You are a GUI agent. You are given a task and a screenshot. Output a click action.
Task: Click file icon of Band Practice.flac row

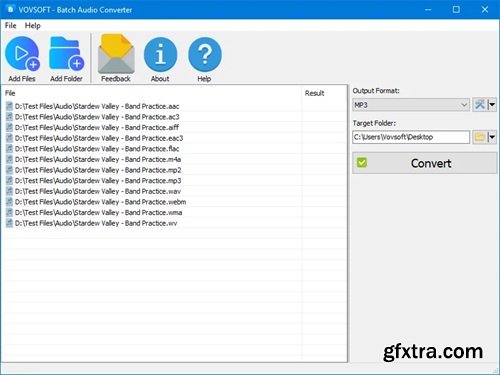click(9, 149)
